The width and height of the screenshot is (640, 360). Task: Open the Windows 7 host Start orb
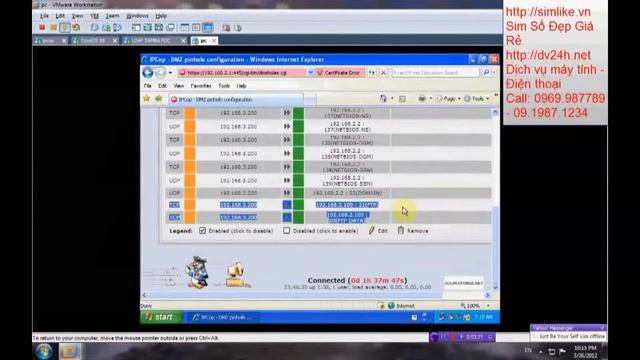[x=44, y=351]
